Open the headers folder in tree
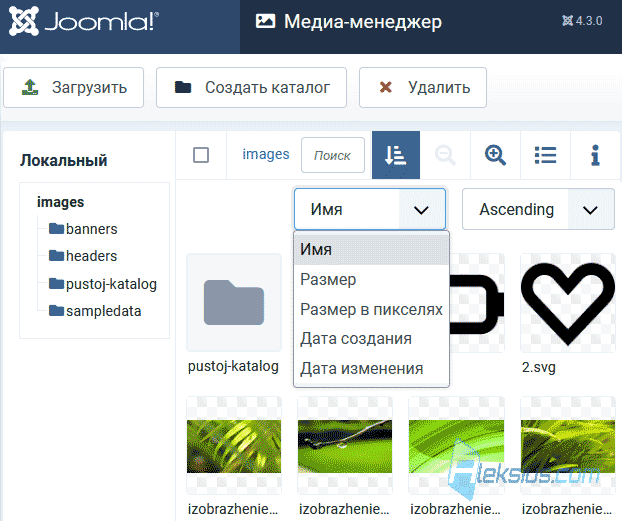622x521 pixels. point(83,256)
